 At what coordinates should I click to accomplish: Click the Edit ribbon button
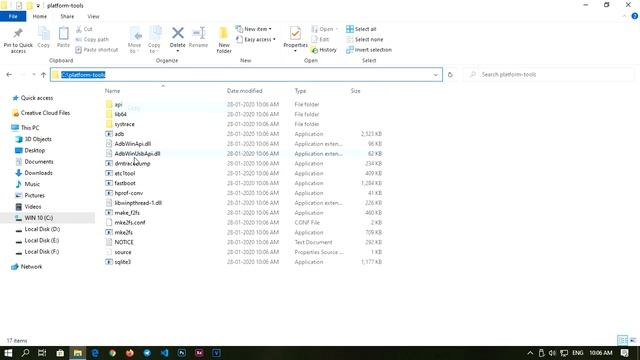(x=320, y=39)
